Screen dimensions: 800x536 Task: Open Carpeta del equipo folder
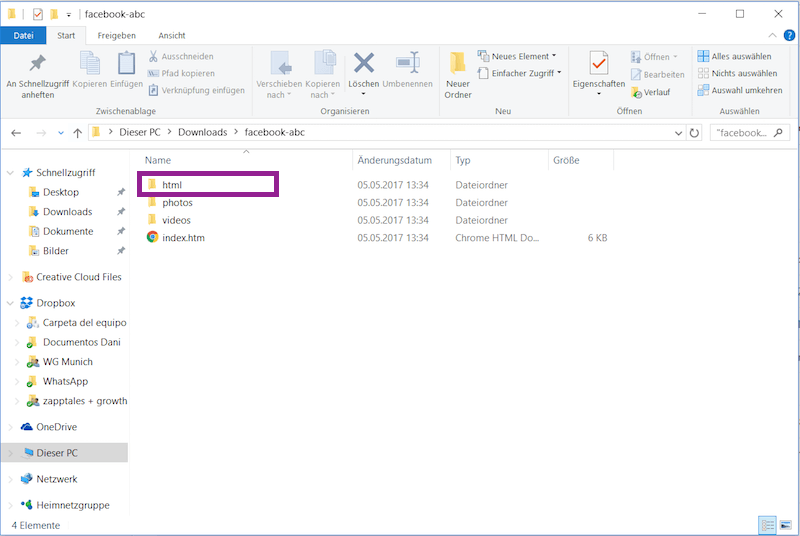tap(84, 322)
